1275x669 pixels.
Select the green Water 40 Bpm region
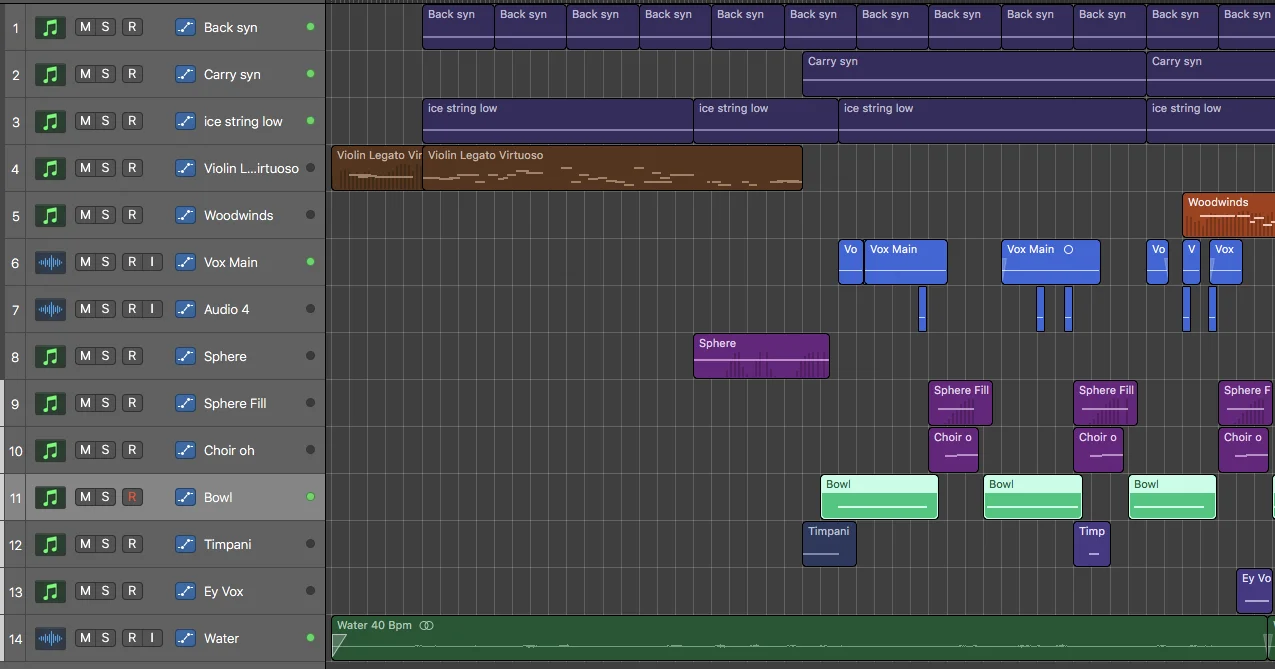(799, 638)
